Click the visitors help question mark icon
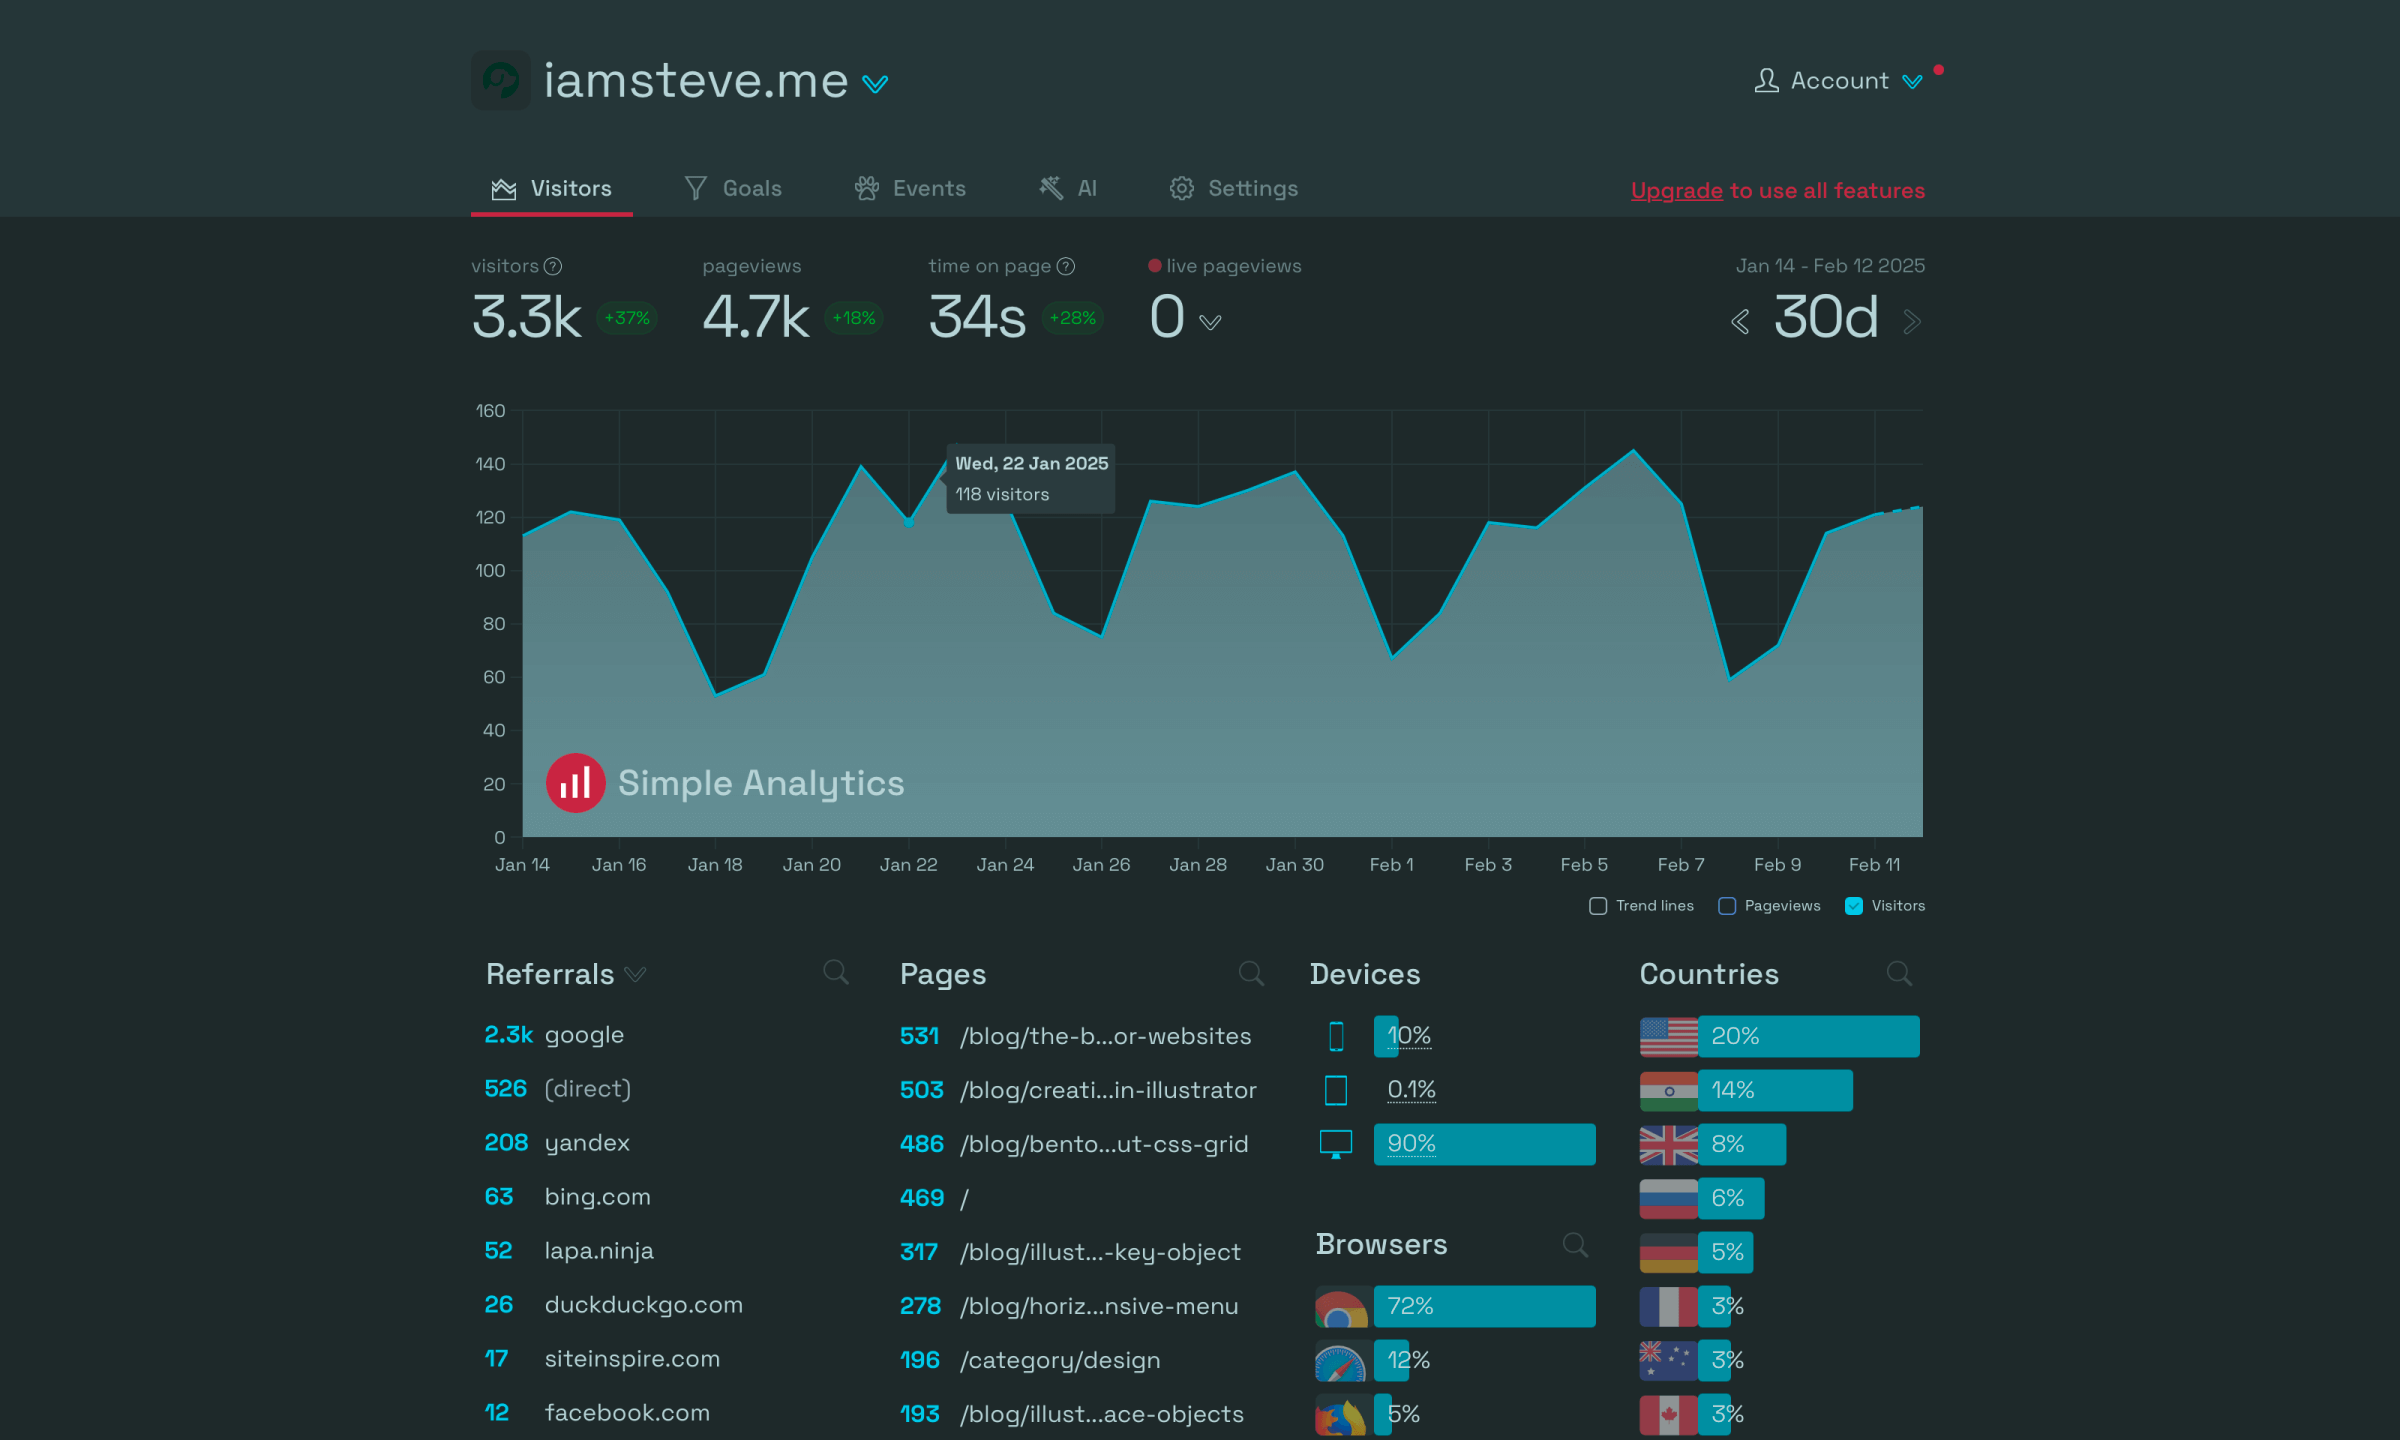The height and width of the screenshot is (1440, 2400). point(553,266)
